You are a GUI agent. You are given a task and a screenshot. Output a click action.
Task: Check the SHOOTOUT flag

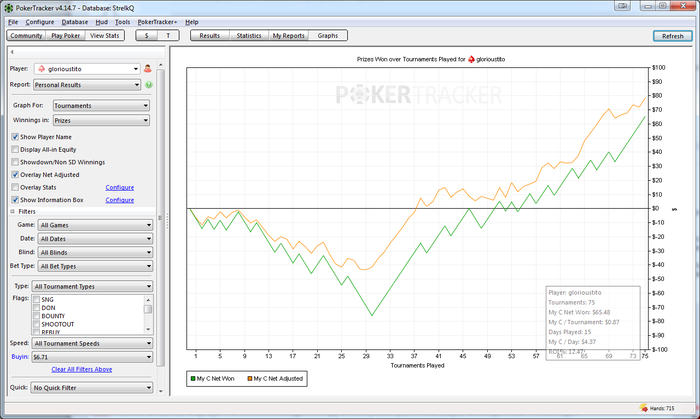(37, 324)
